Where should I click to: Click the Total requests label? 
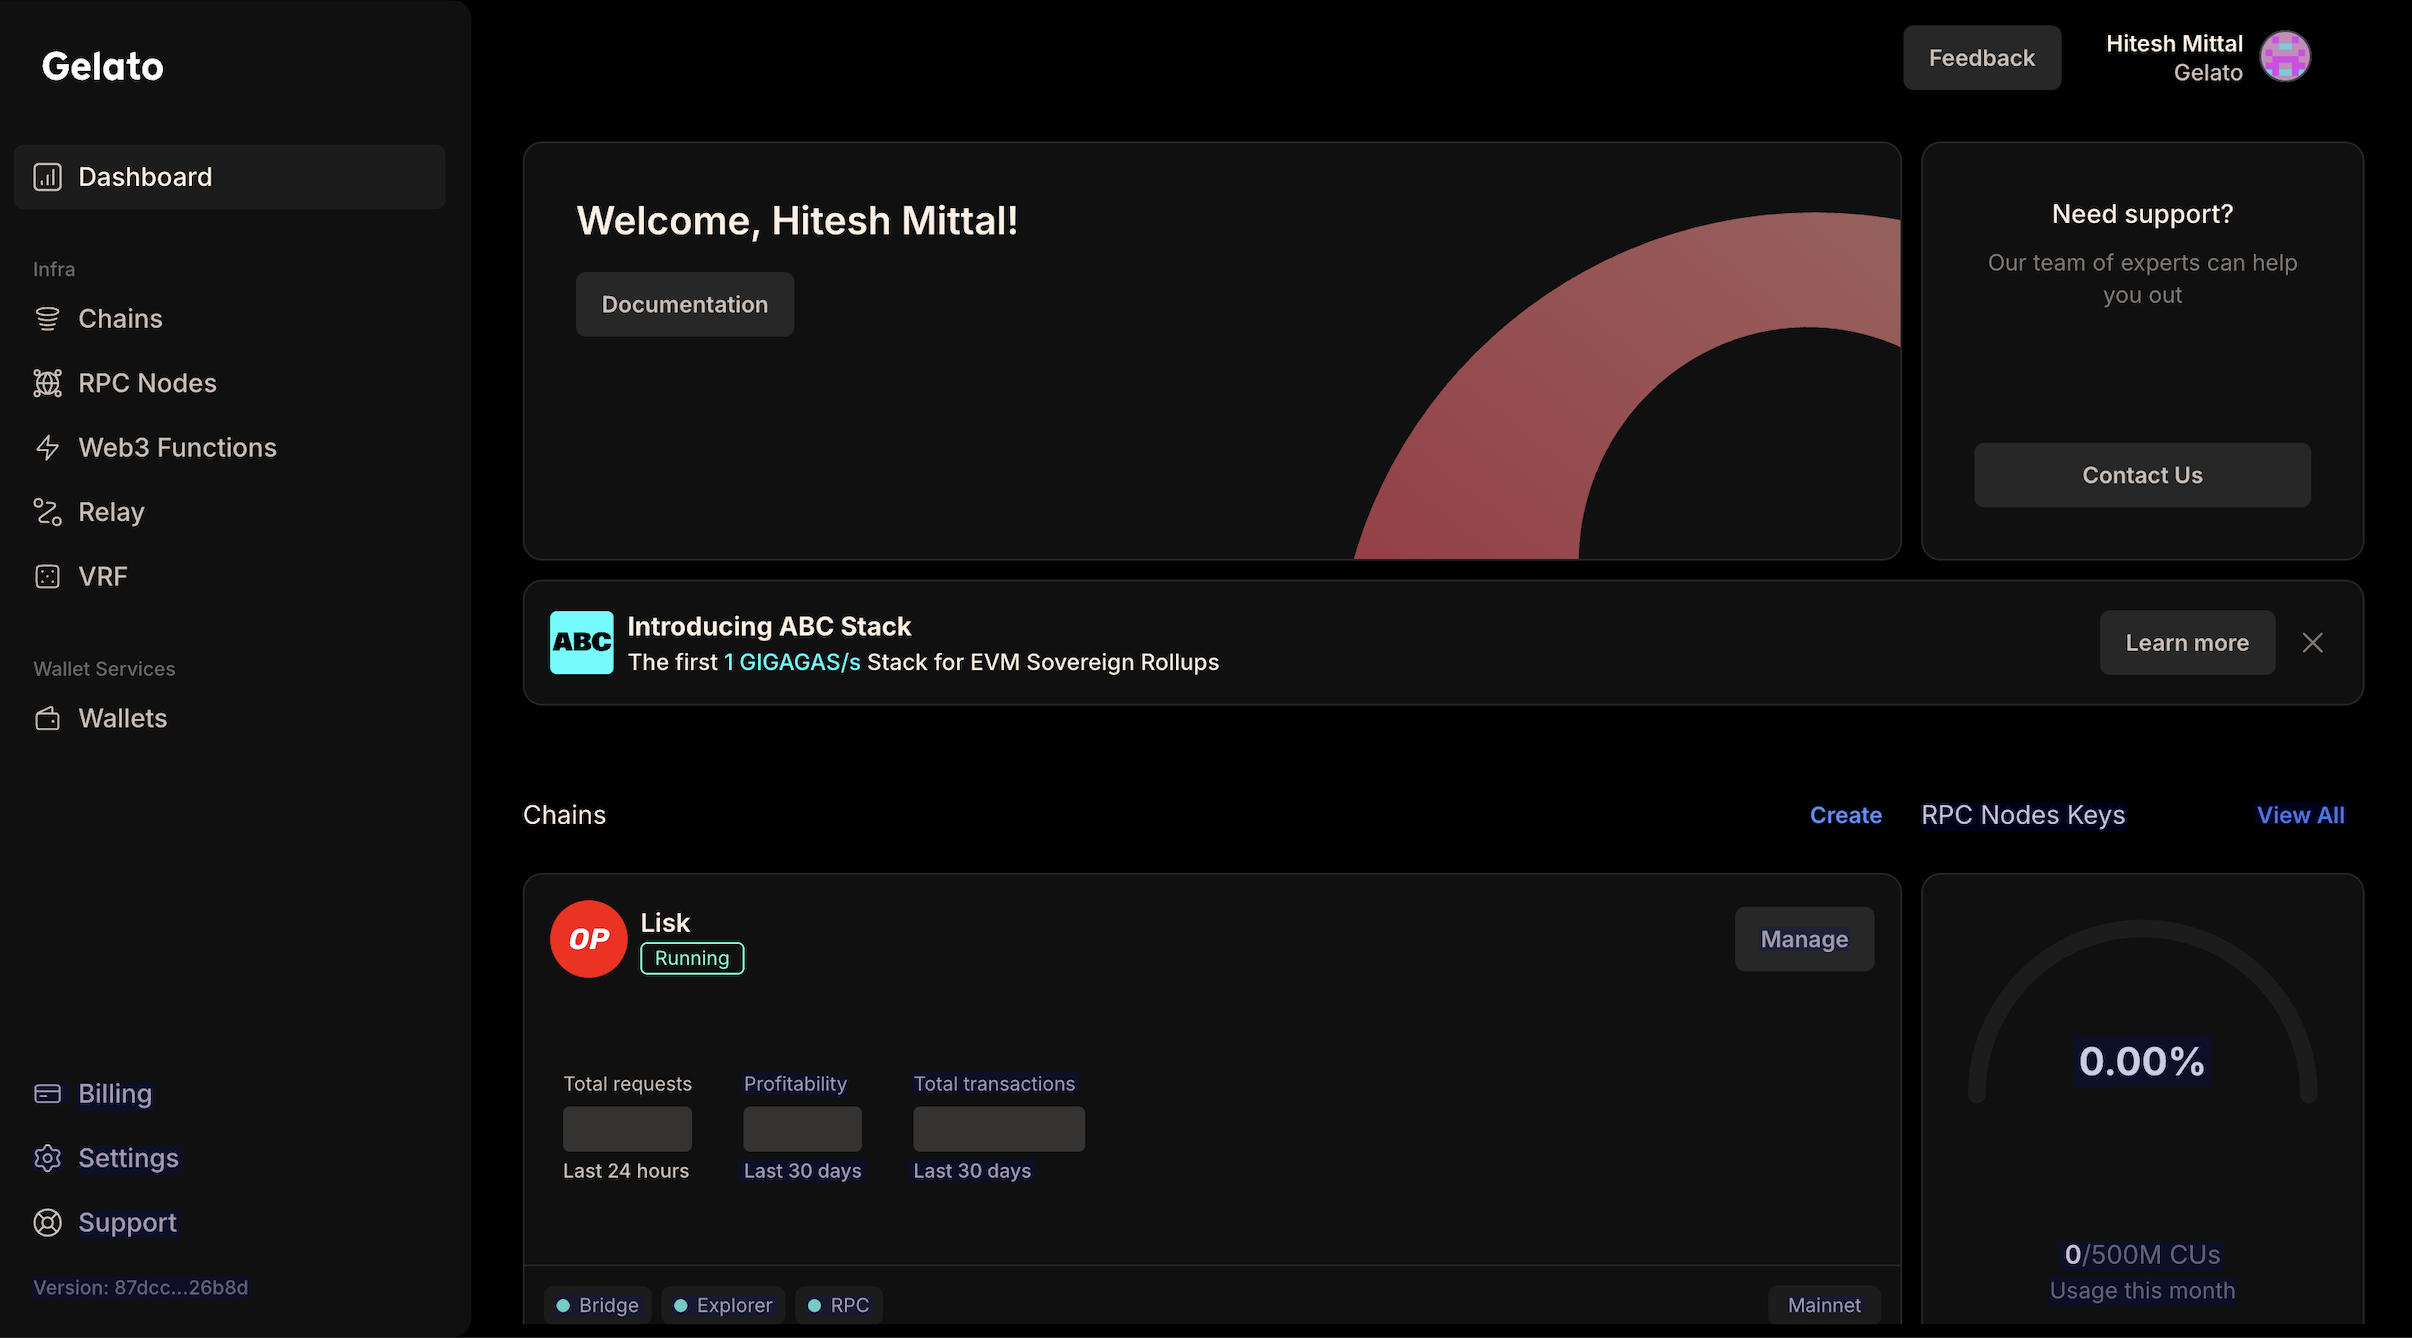click(627, 1084)
